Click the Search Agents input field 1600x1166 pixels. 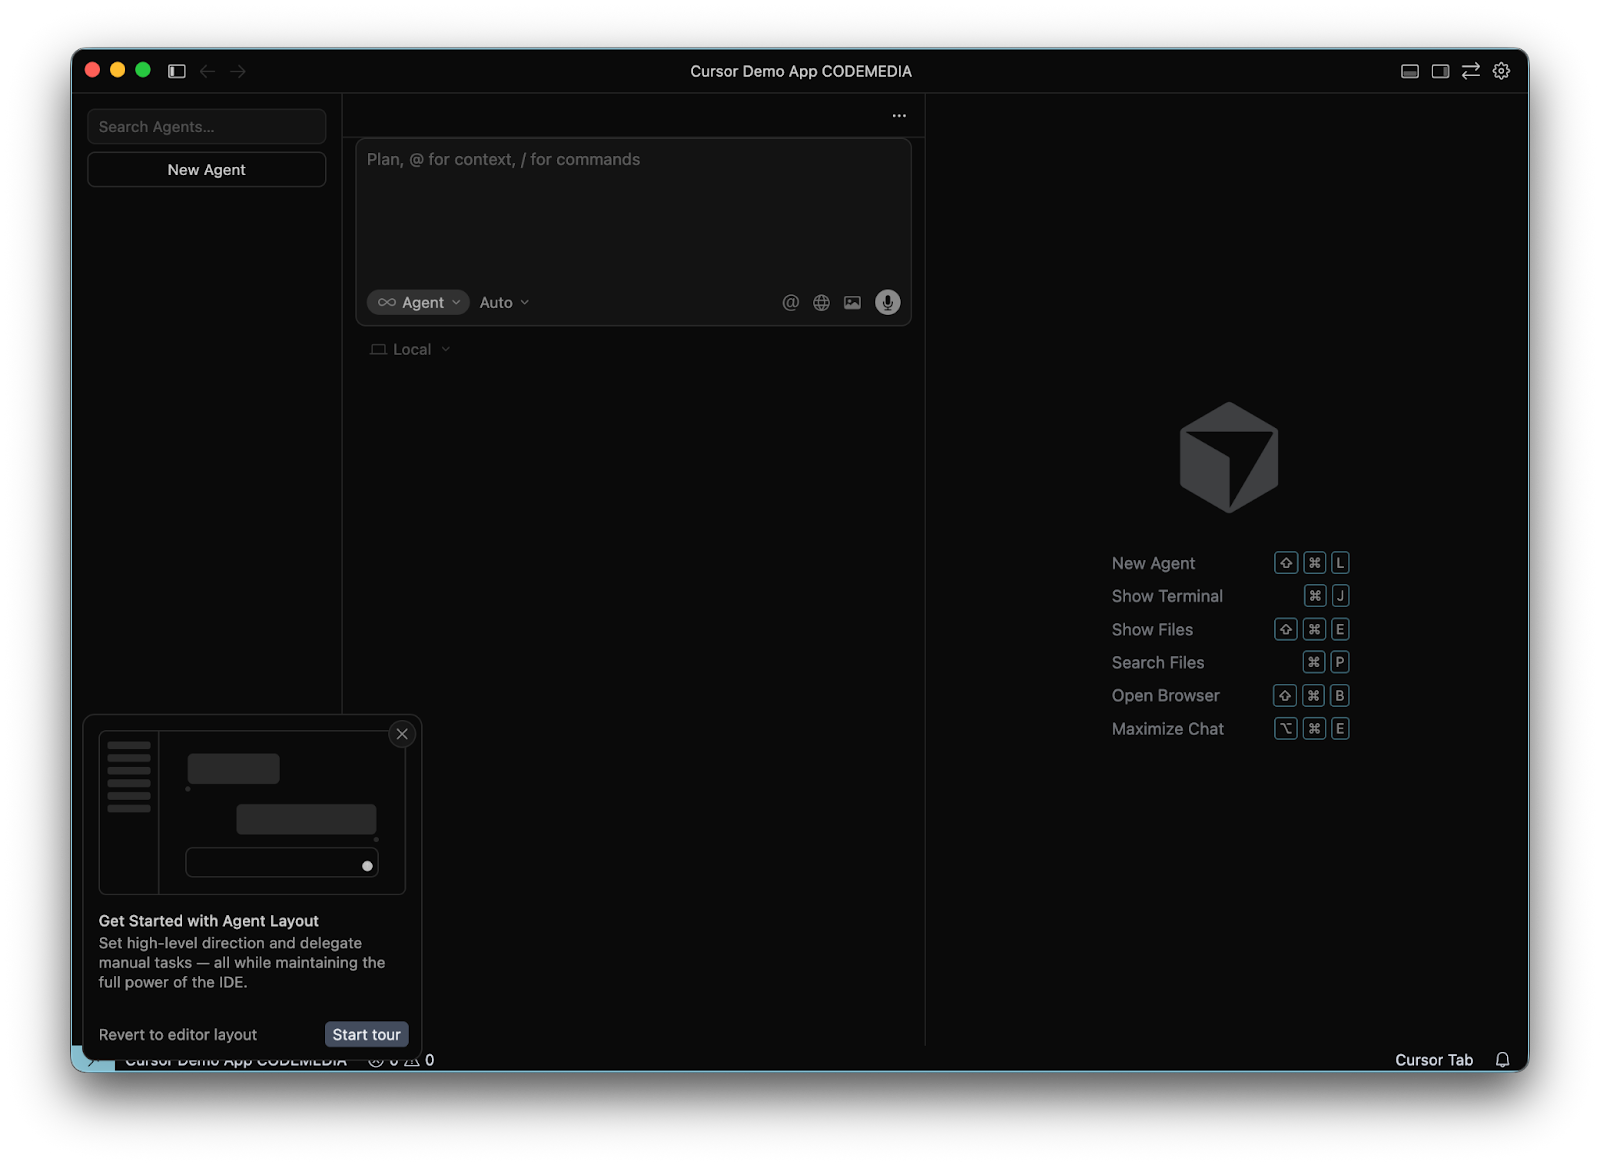click(x=206, y=127)
